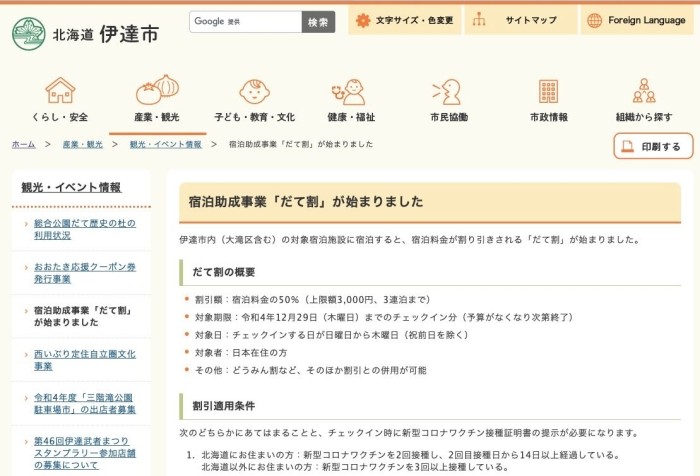Go to ホーム breadcrumb link

[x=24, y=145]
